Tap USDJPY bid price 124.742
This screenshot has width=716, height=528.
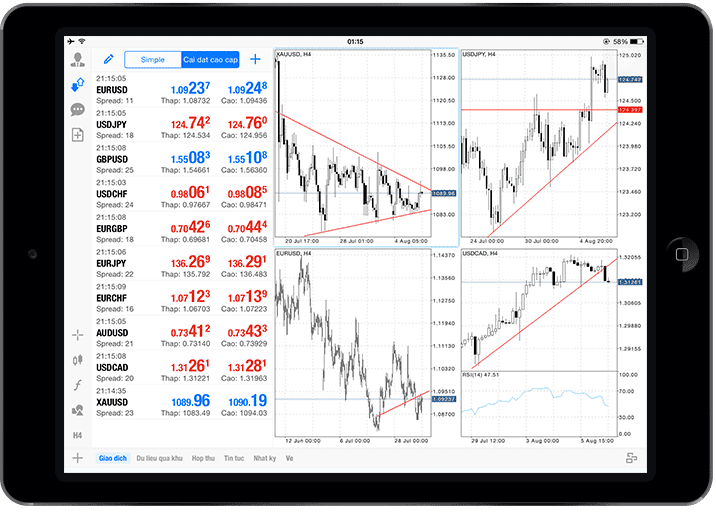[190, 123]
